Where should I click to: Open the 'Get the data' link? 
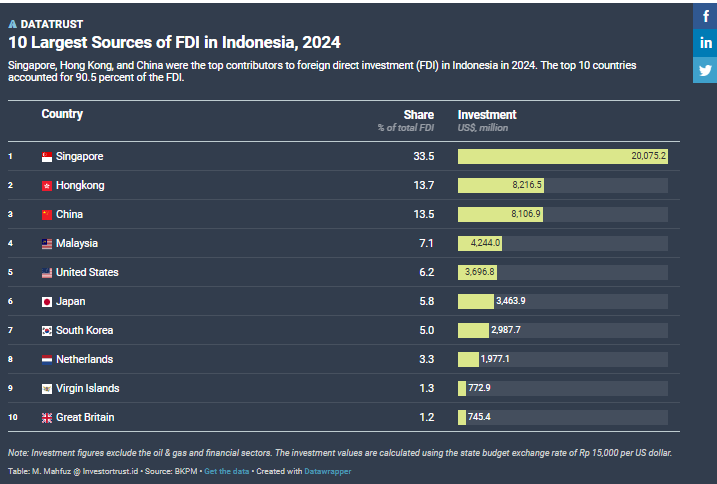pos(225,470)
